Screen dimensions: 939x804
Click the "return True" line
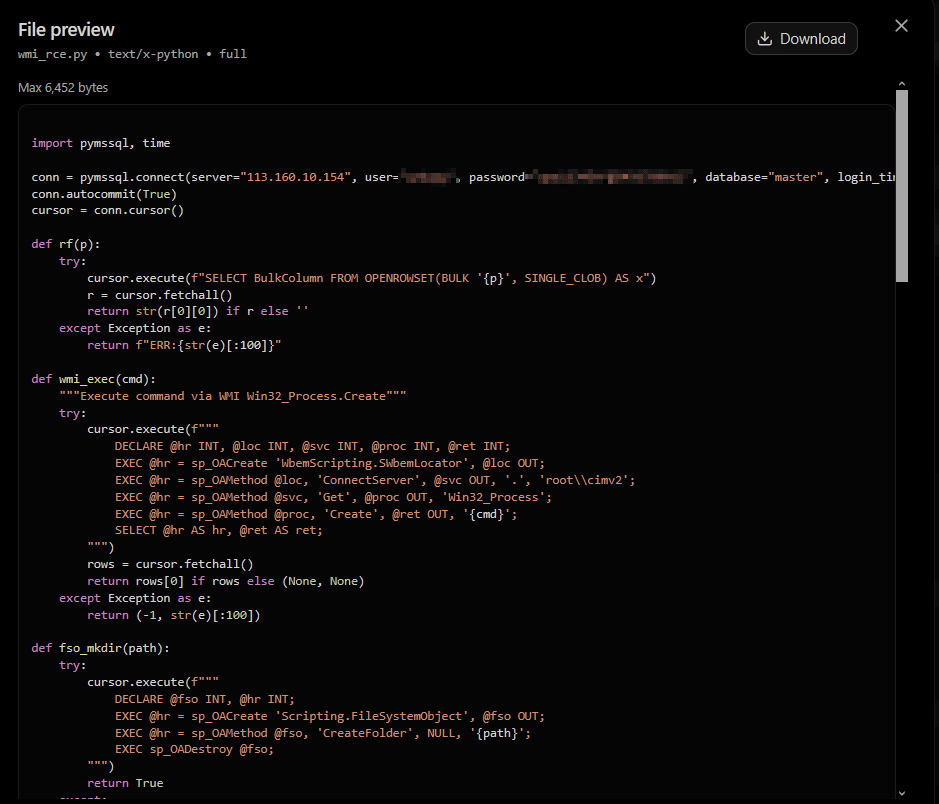pyautogui.click(x=125, y=783)
